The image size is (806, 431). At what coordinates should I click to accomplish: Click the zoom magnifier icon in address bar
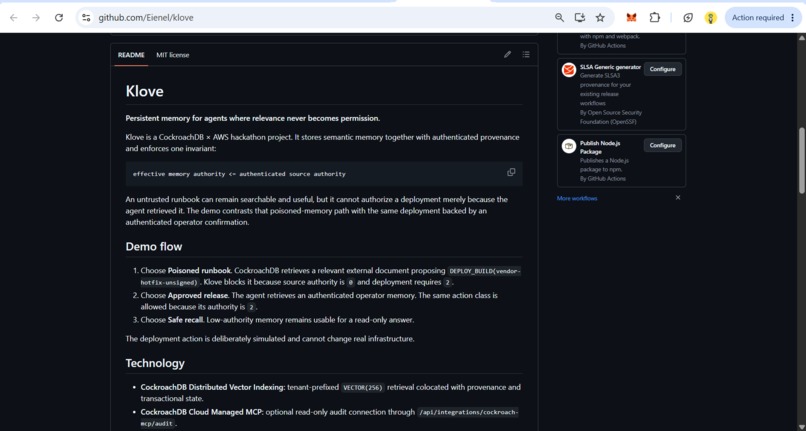pyautogui.click(x=559, y=17)
